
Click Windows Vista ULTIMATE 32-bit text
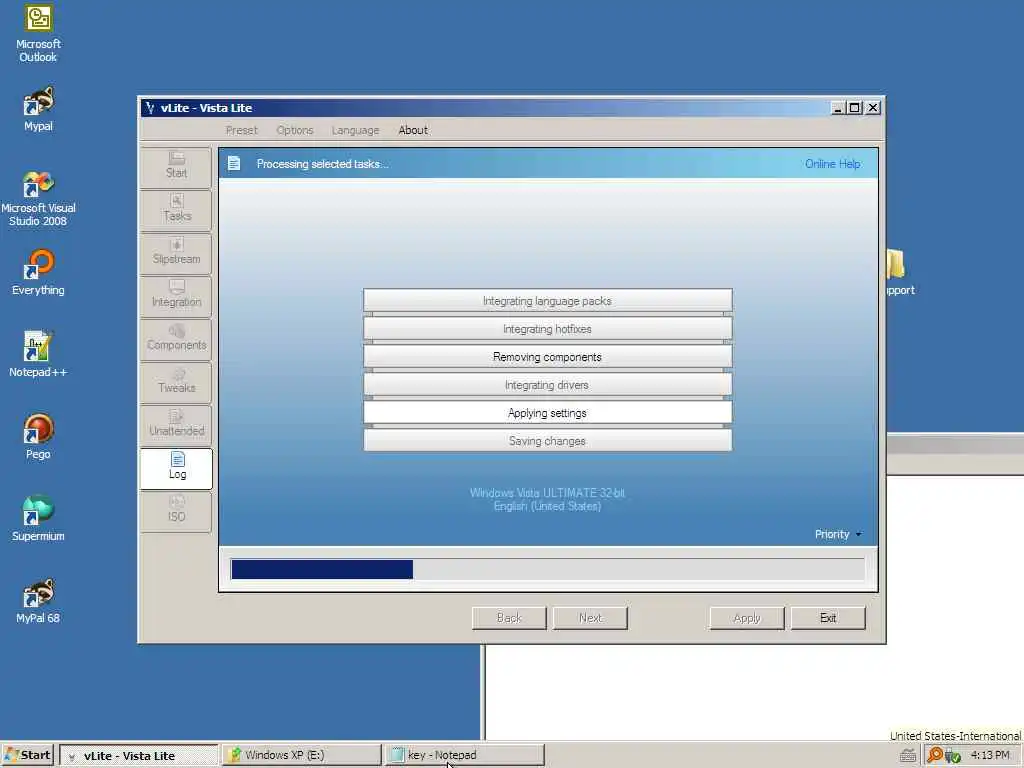pyautogui.click(x=547, y=492)
